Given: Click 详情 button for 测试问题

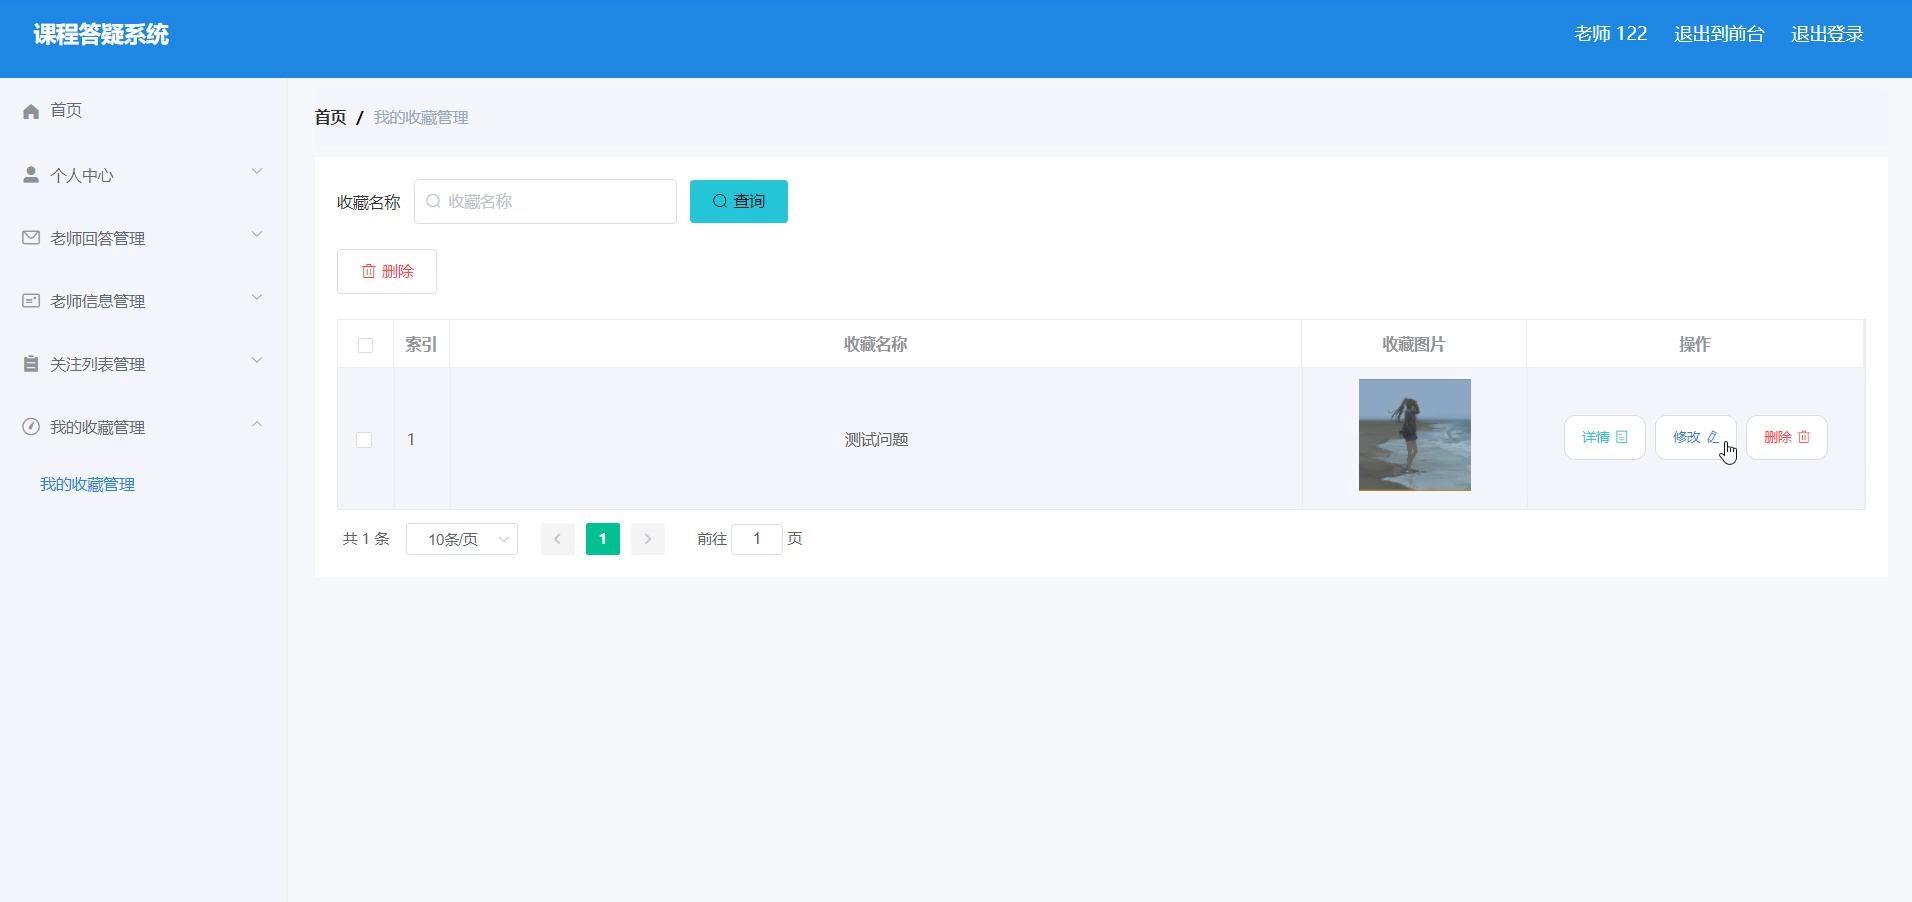Looking at the screenshot, I should 1604,437.
